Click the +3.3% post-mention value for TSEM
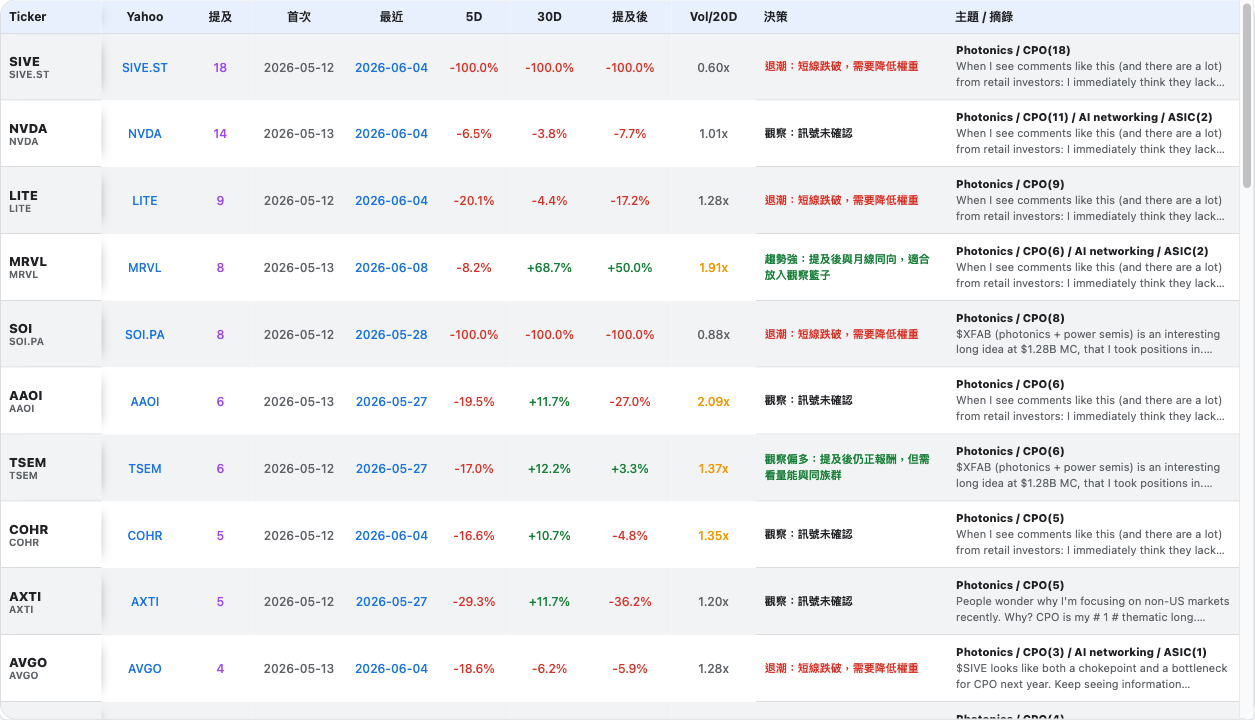 (x=630, y=469)
